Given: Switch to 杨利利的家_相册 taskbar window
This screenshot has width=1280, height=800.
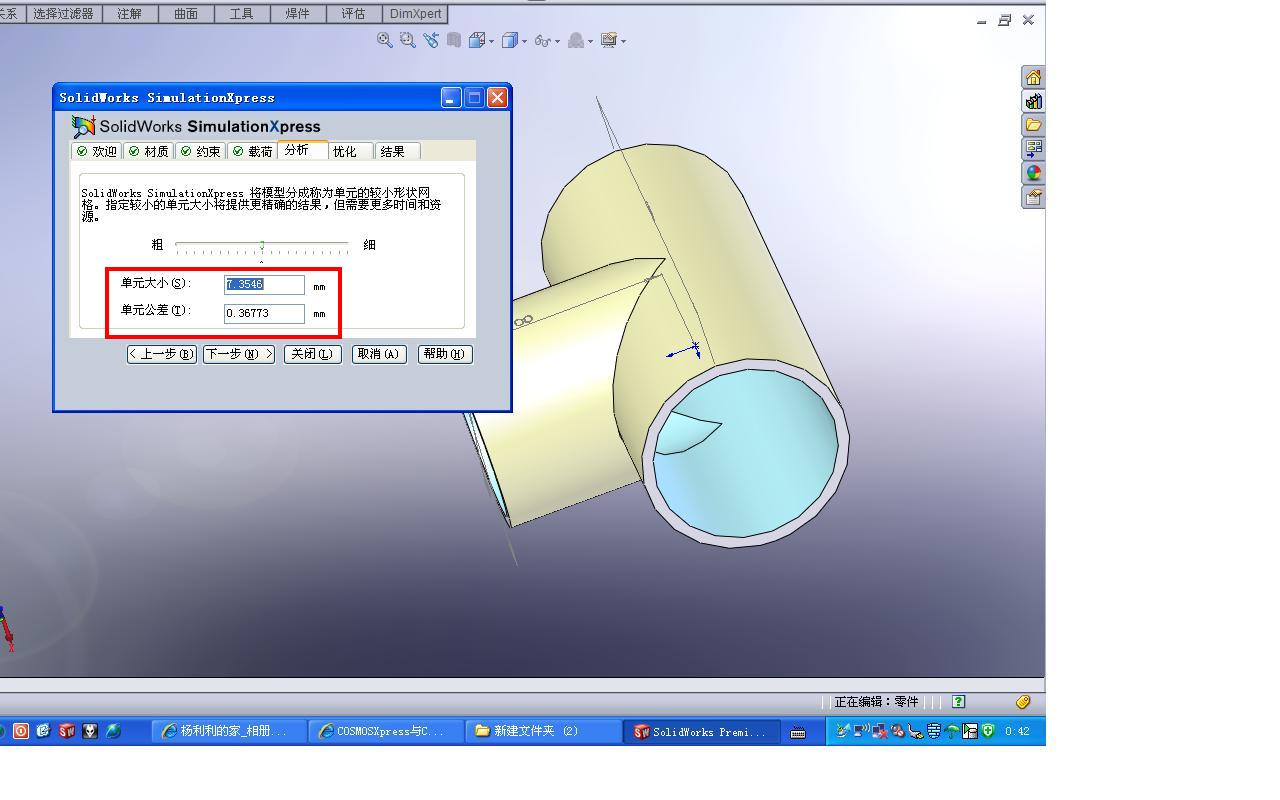Looking at the screenshot, I should tap(229, 731).
